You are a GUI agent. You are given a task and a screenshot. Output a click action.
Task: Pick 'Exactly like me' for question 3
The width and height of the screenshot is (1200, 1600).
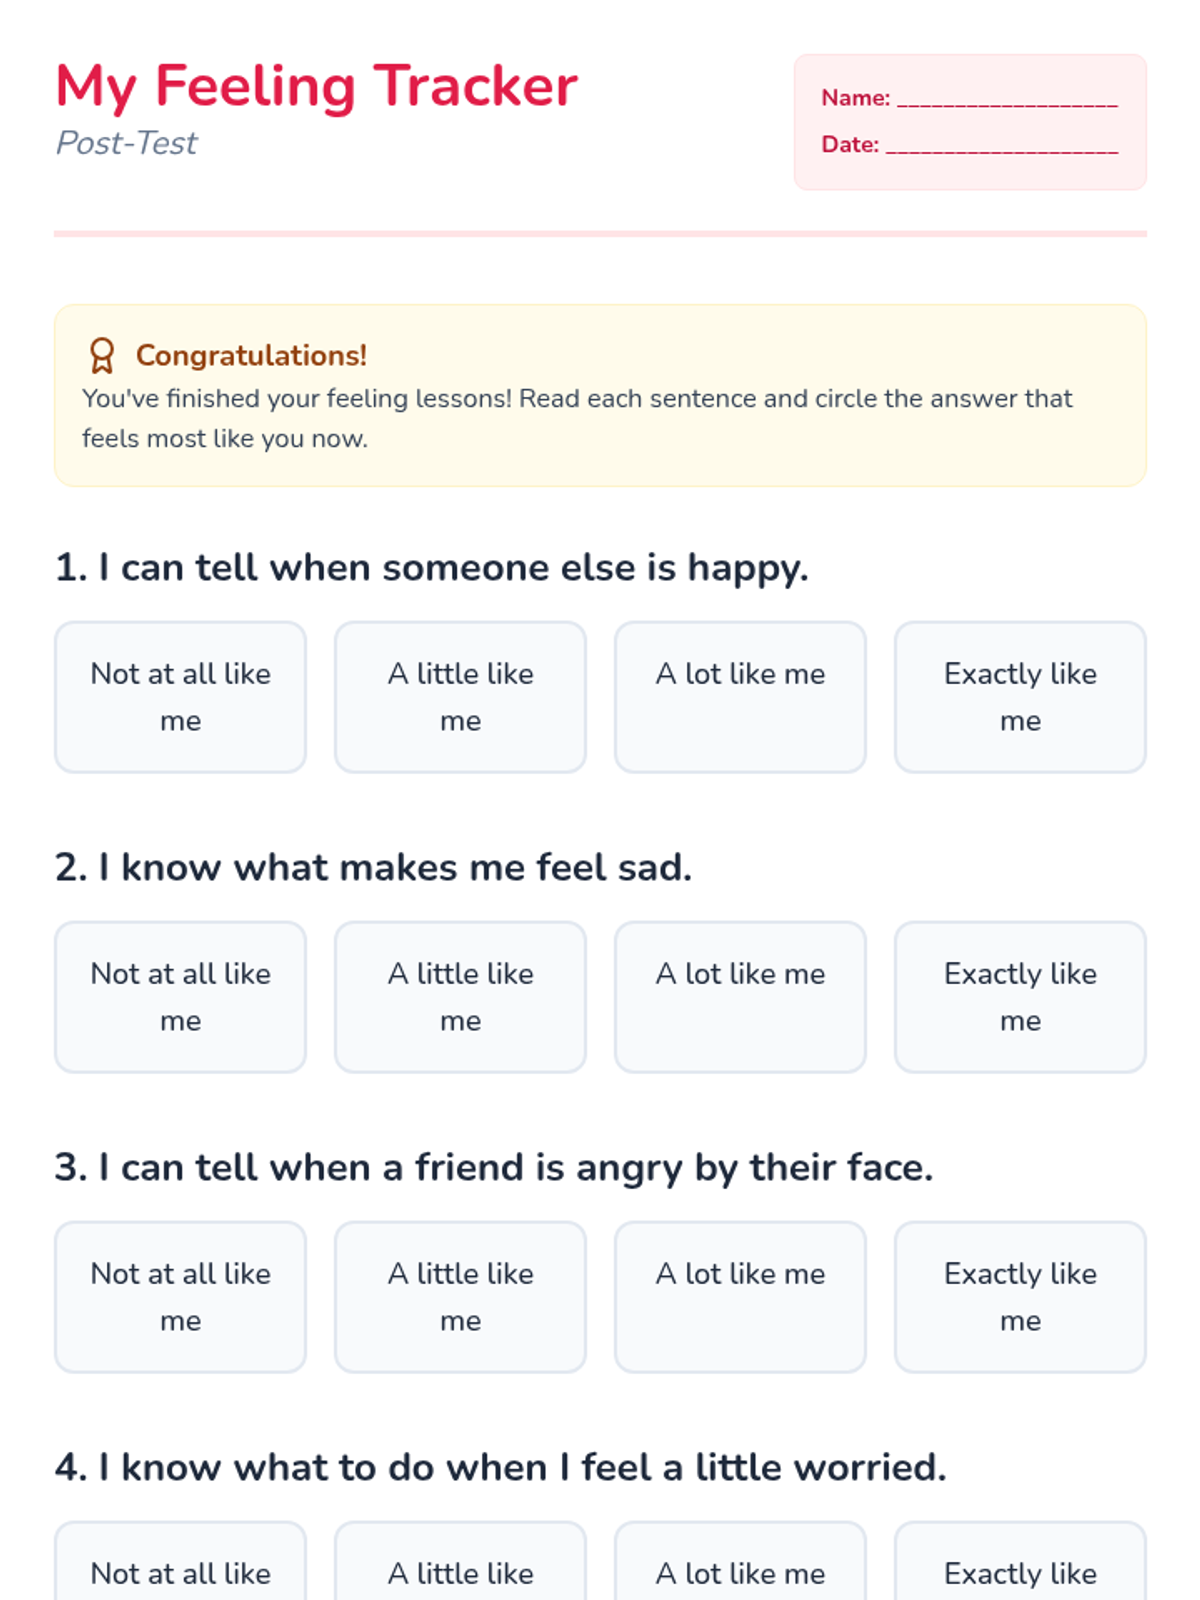click(x=1020, y=1297)
